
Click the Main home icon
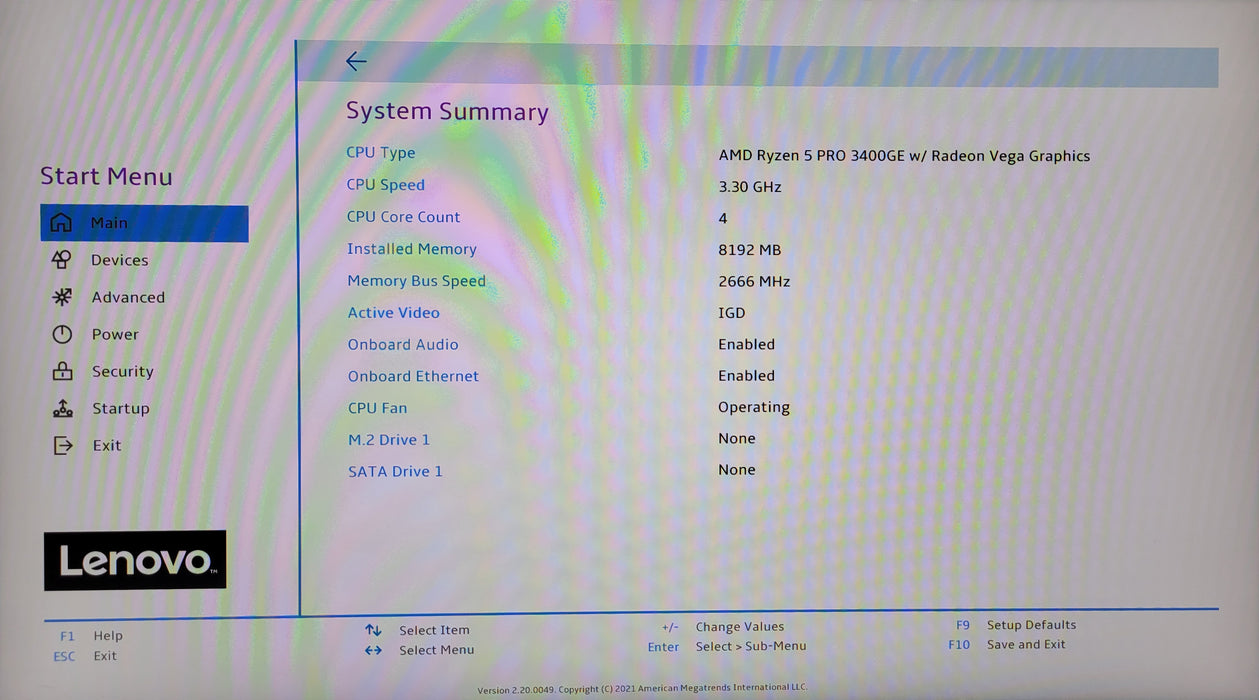(61, 223)
